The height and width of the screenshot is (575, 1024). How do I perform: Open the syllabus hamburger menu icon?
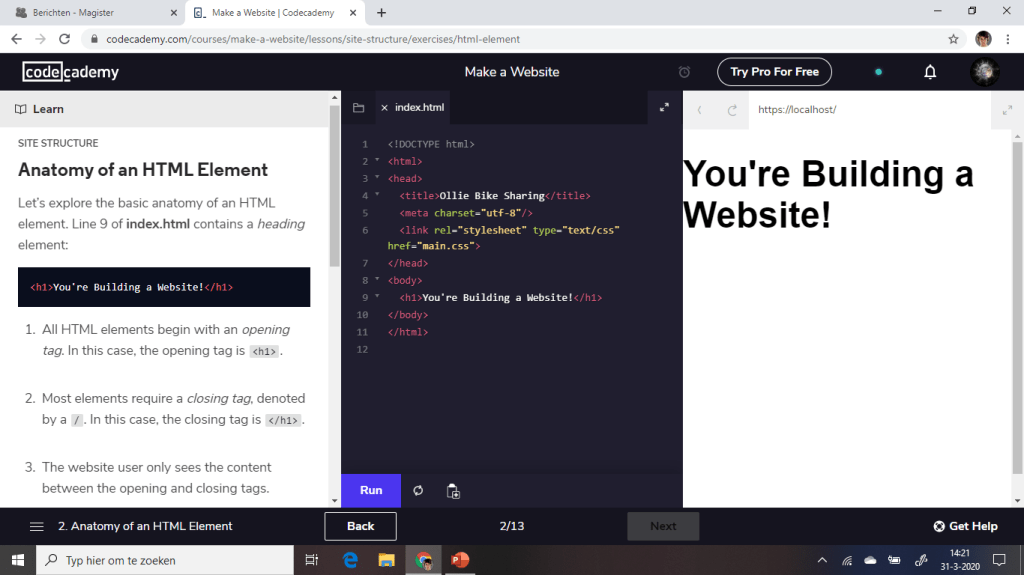click(37, 526)
